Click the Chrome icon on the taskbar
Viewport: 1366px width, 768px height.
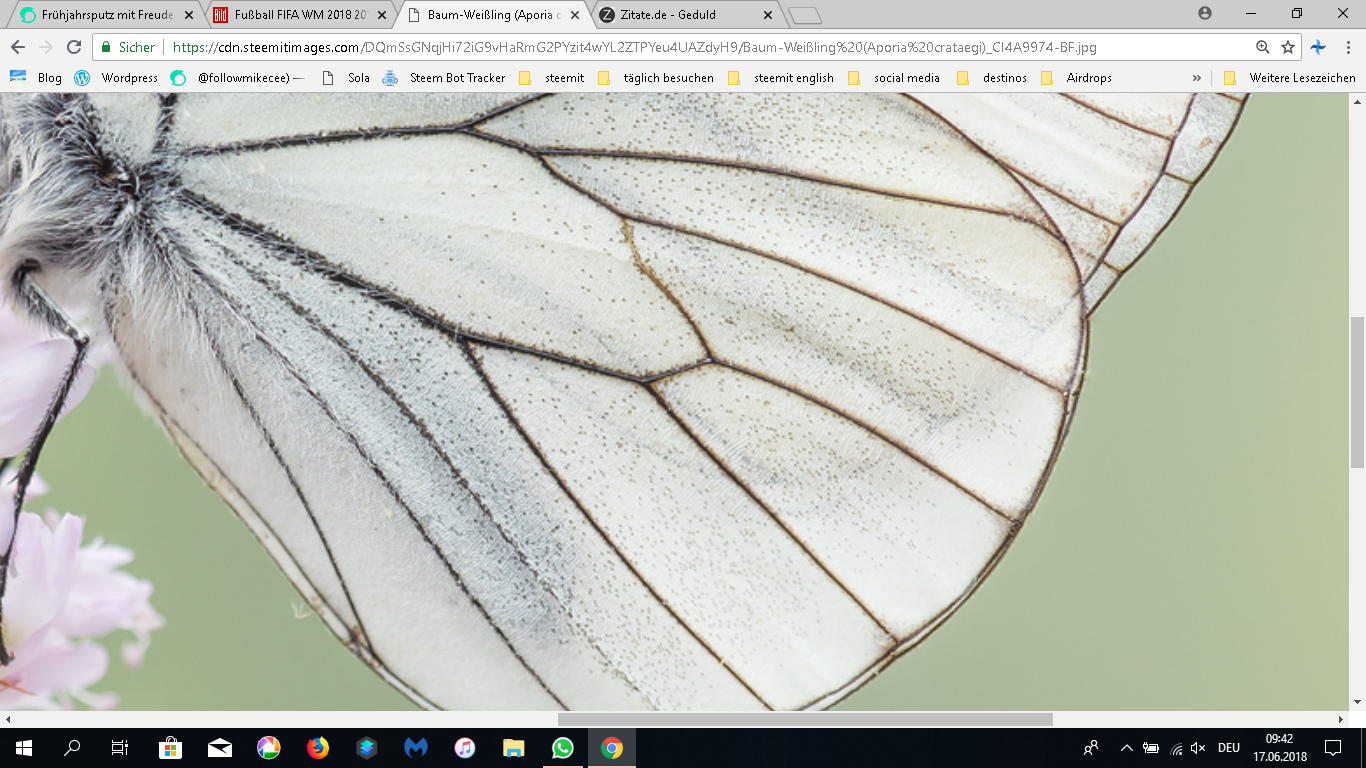click(611, 748)
